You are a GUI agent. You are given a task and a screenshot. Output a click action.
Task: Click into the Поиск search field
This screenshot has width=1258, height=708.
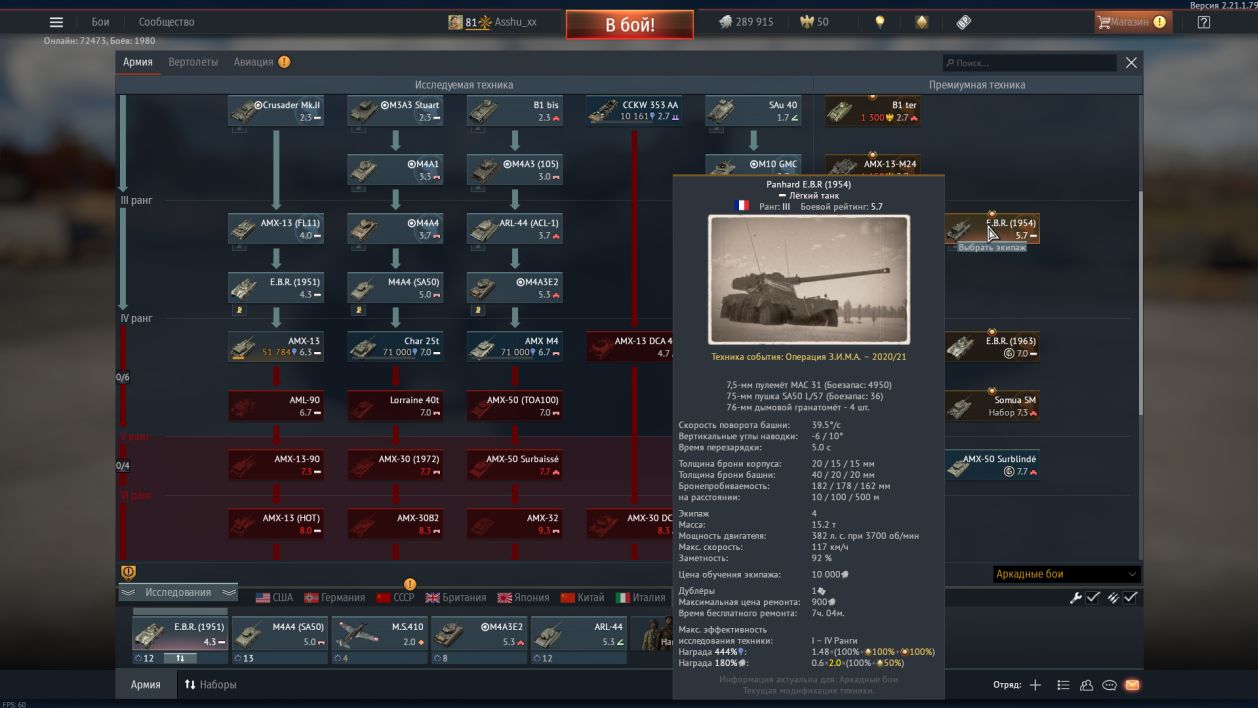(x=1029, y=63)
